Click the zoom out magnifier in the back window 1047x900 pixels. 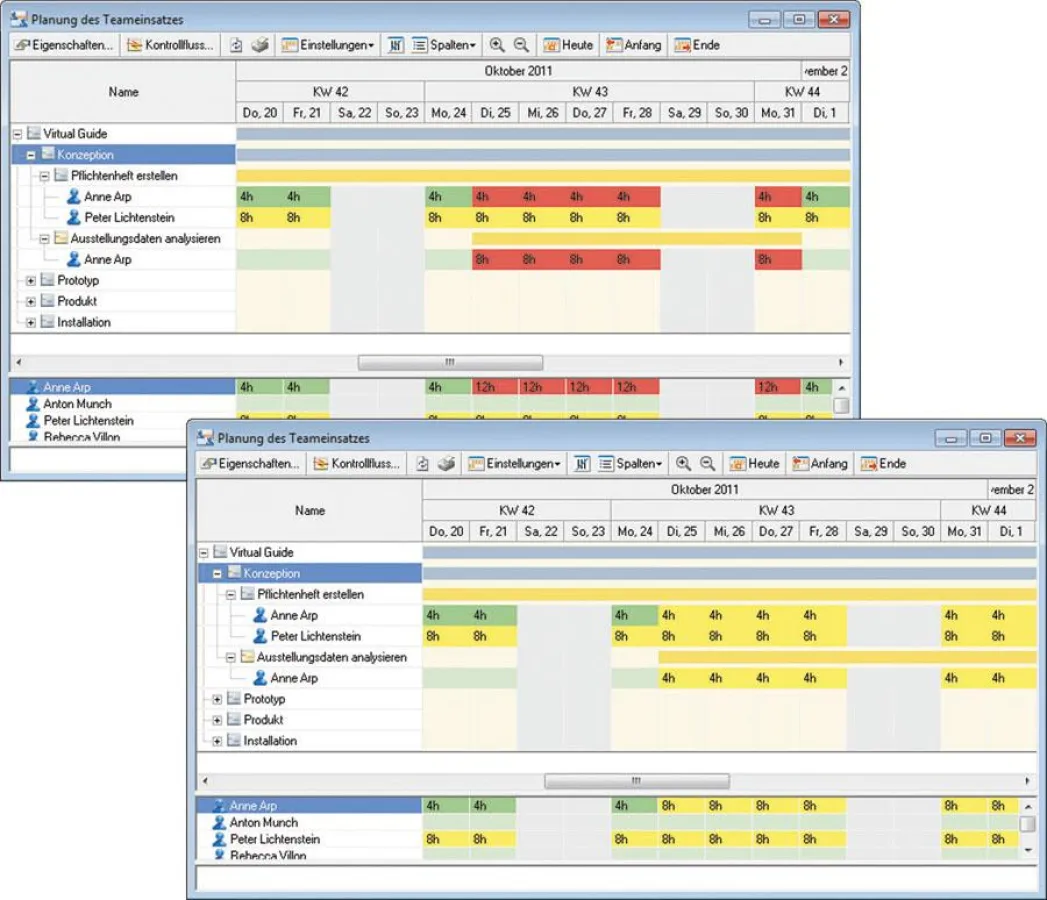521,45
